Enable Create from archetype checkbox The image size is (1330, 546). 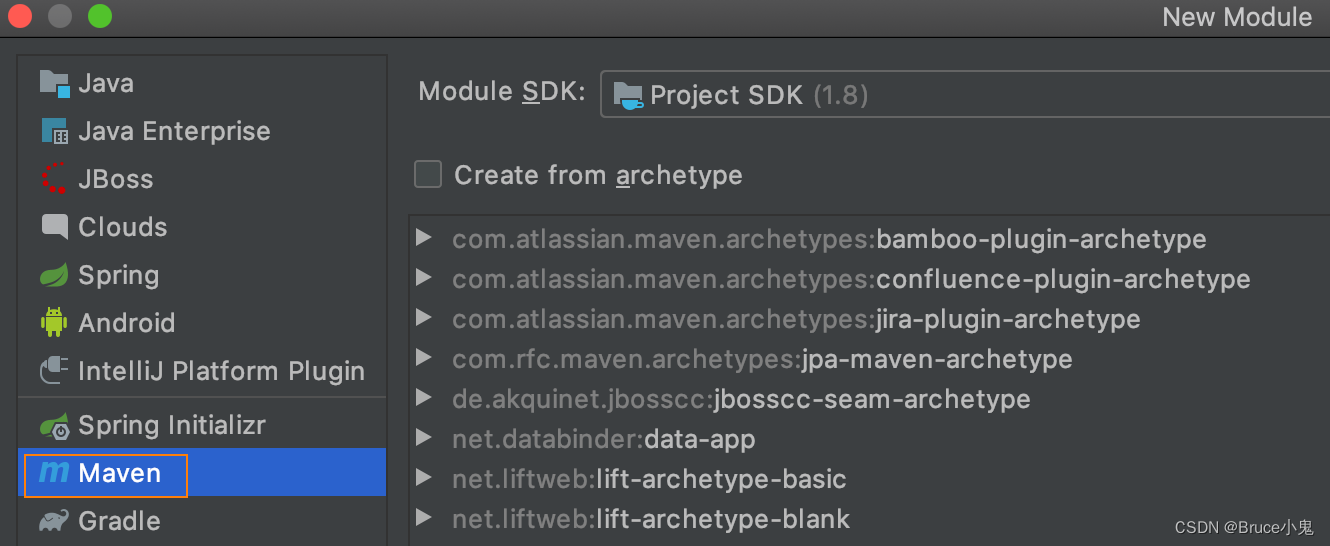click(428, 175)
